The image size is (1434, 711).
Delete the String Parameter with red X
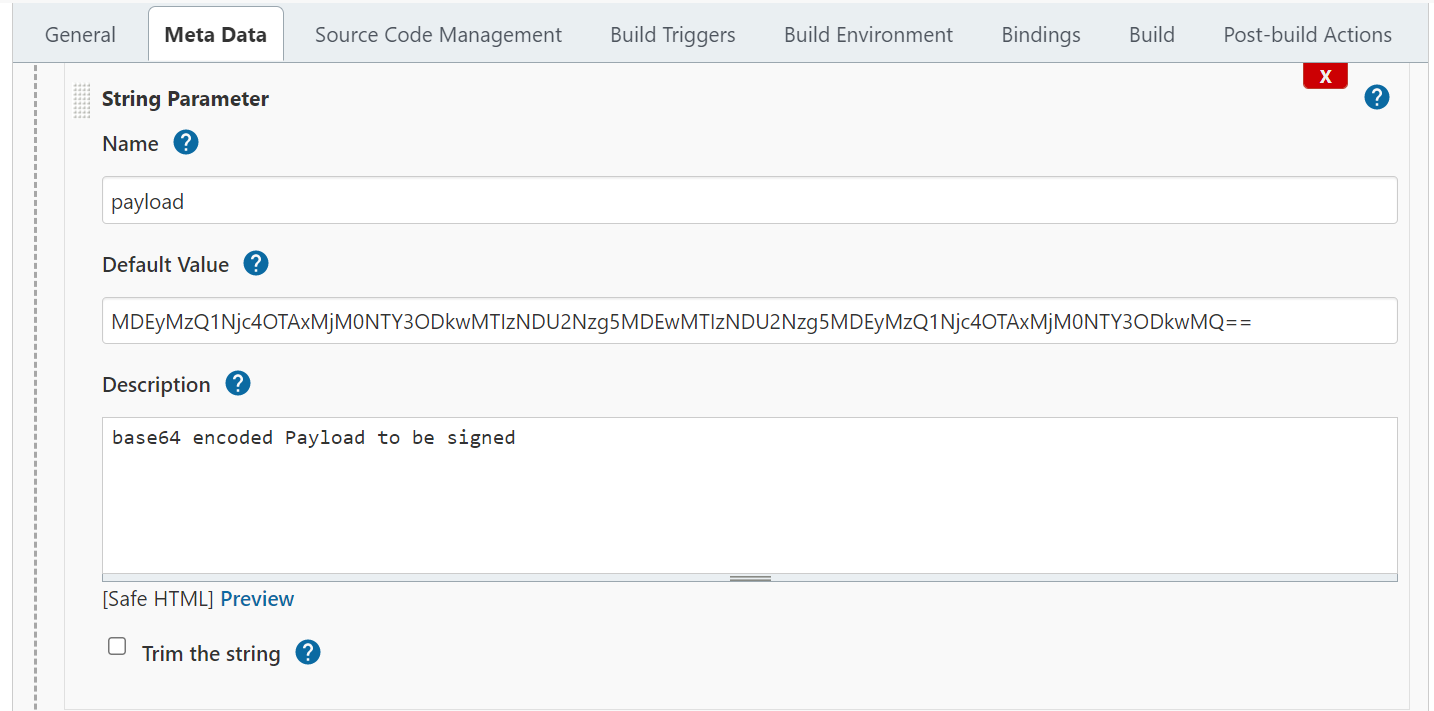(1325, 76)
